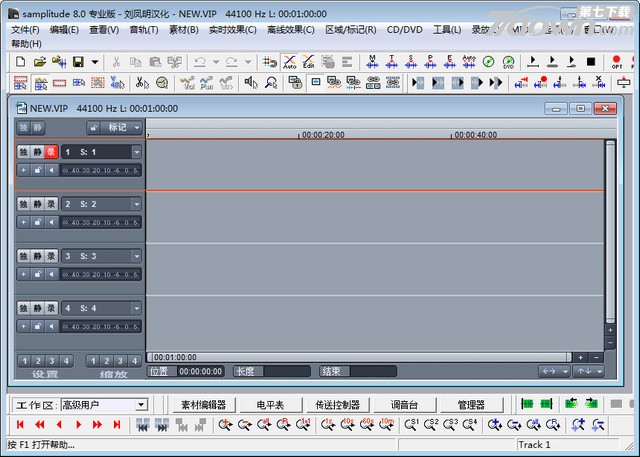Click the red fast-forward double arrow

[x=98, y=425]
